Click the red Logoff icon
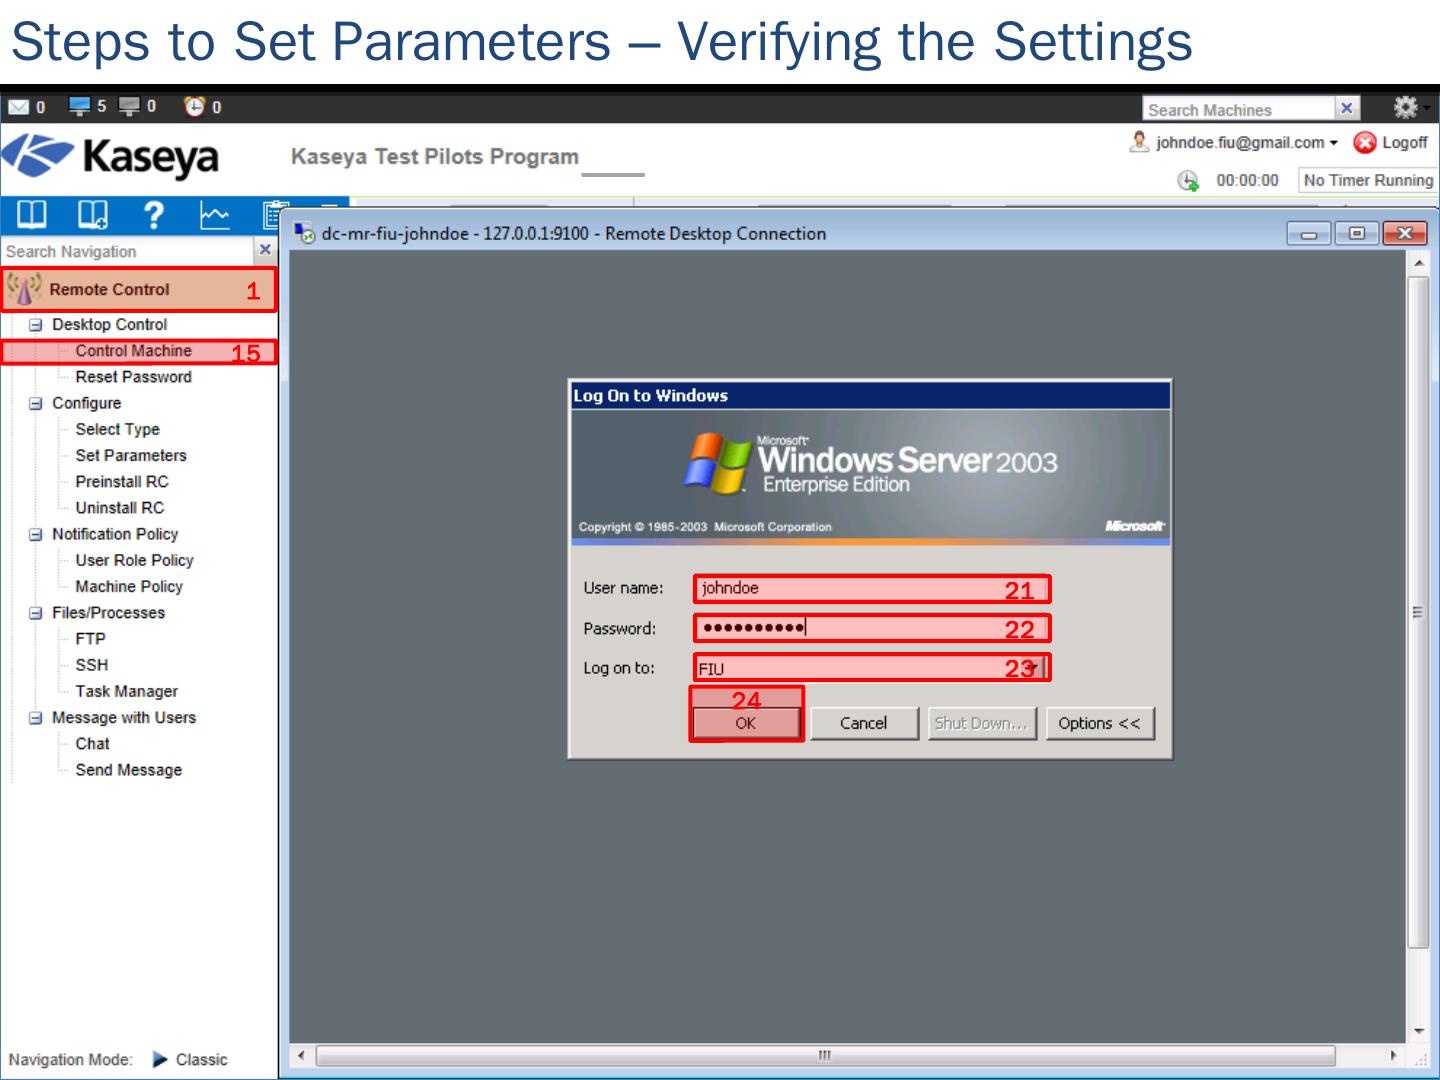The width and height of the screenshot is (1440, 1080). 1364,143
